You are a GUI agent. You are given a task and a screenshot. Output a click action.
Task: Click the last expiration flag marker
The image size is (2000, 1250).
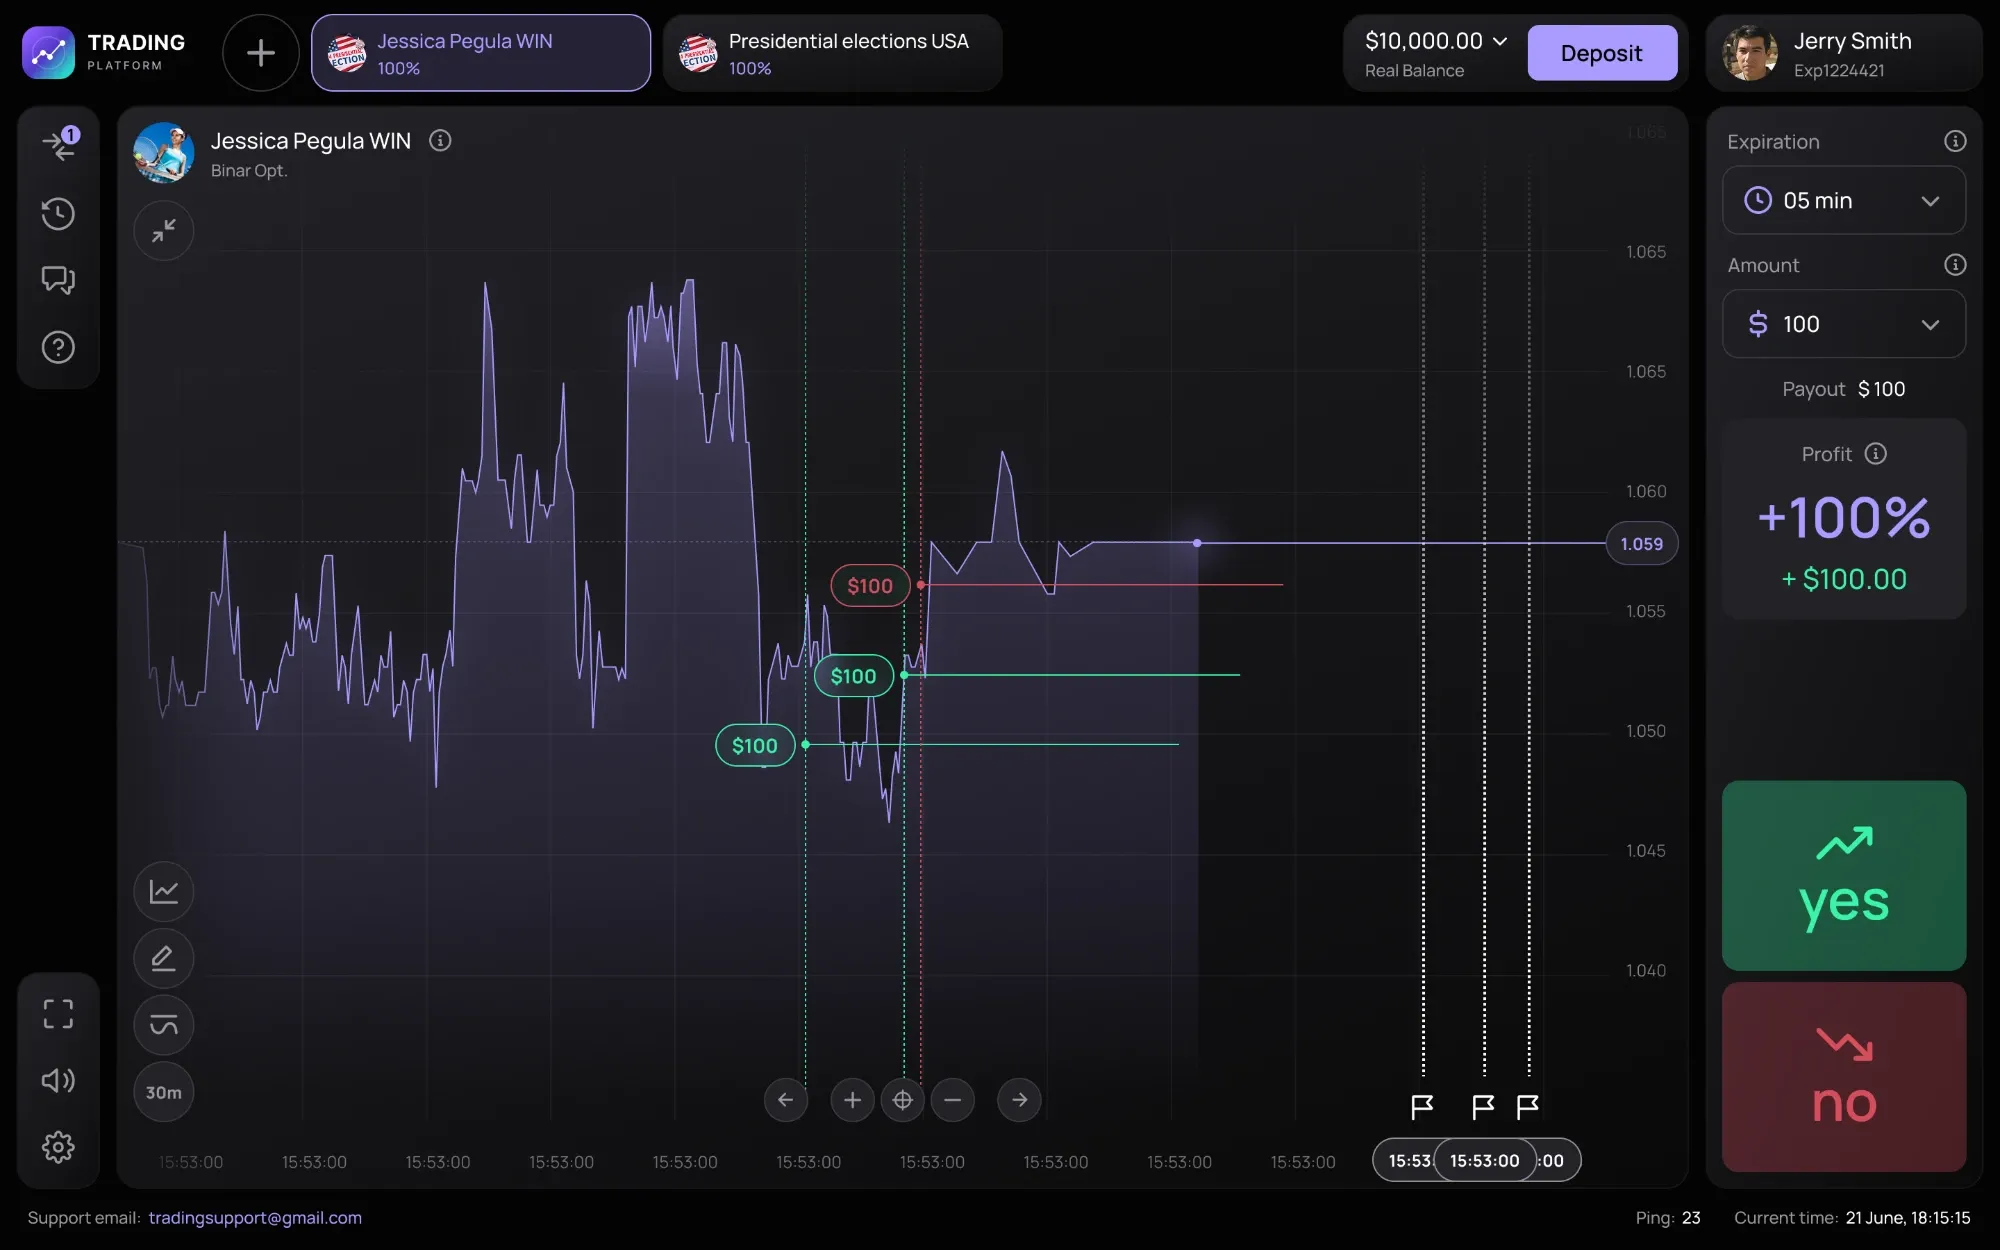click(1527, 1106)
